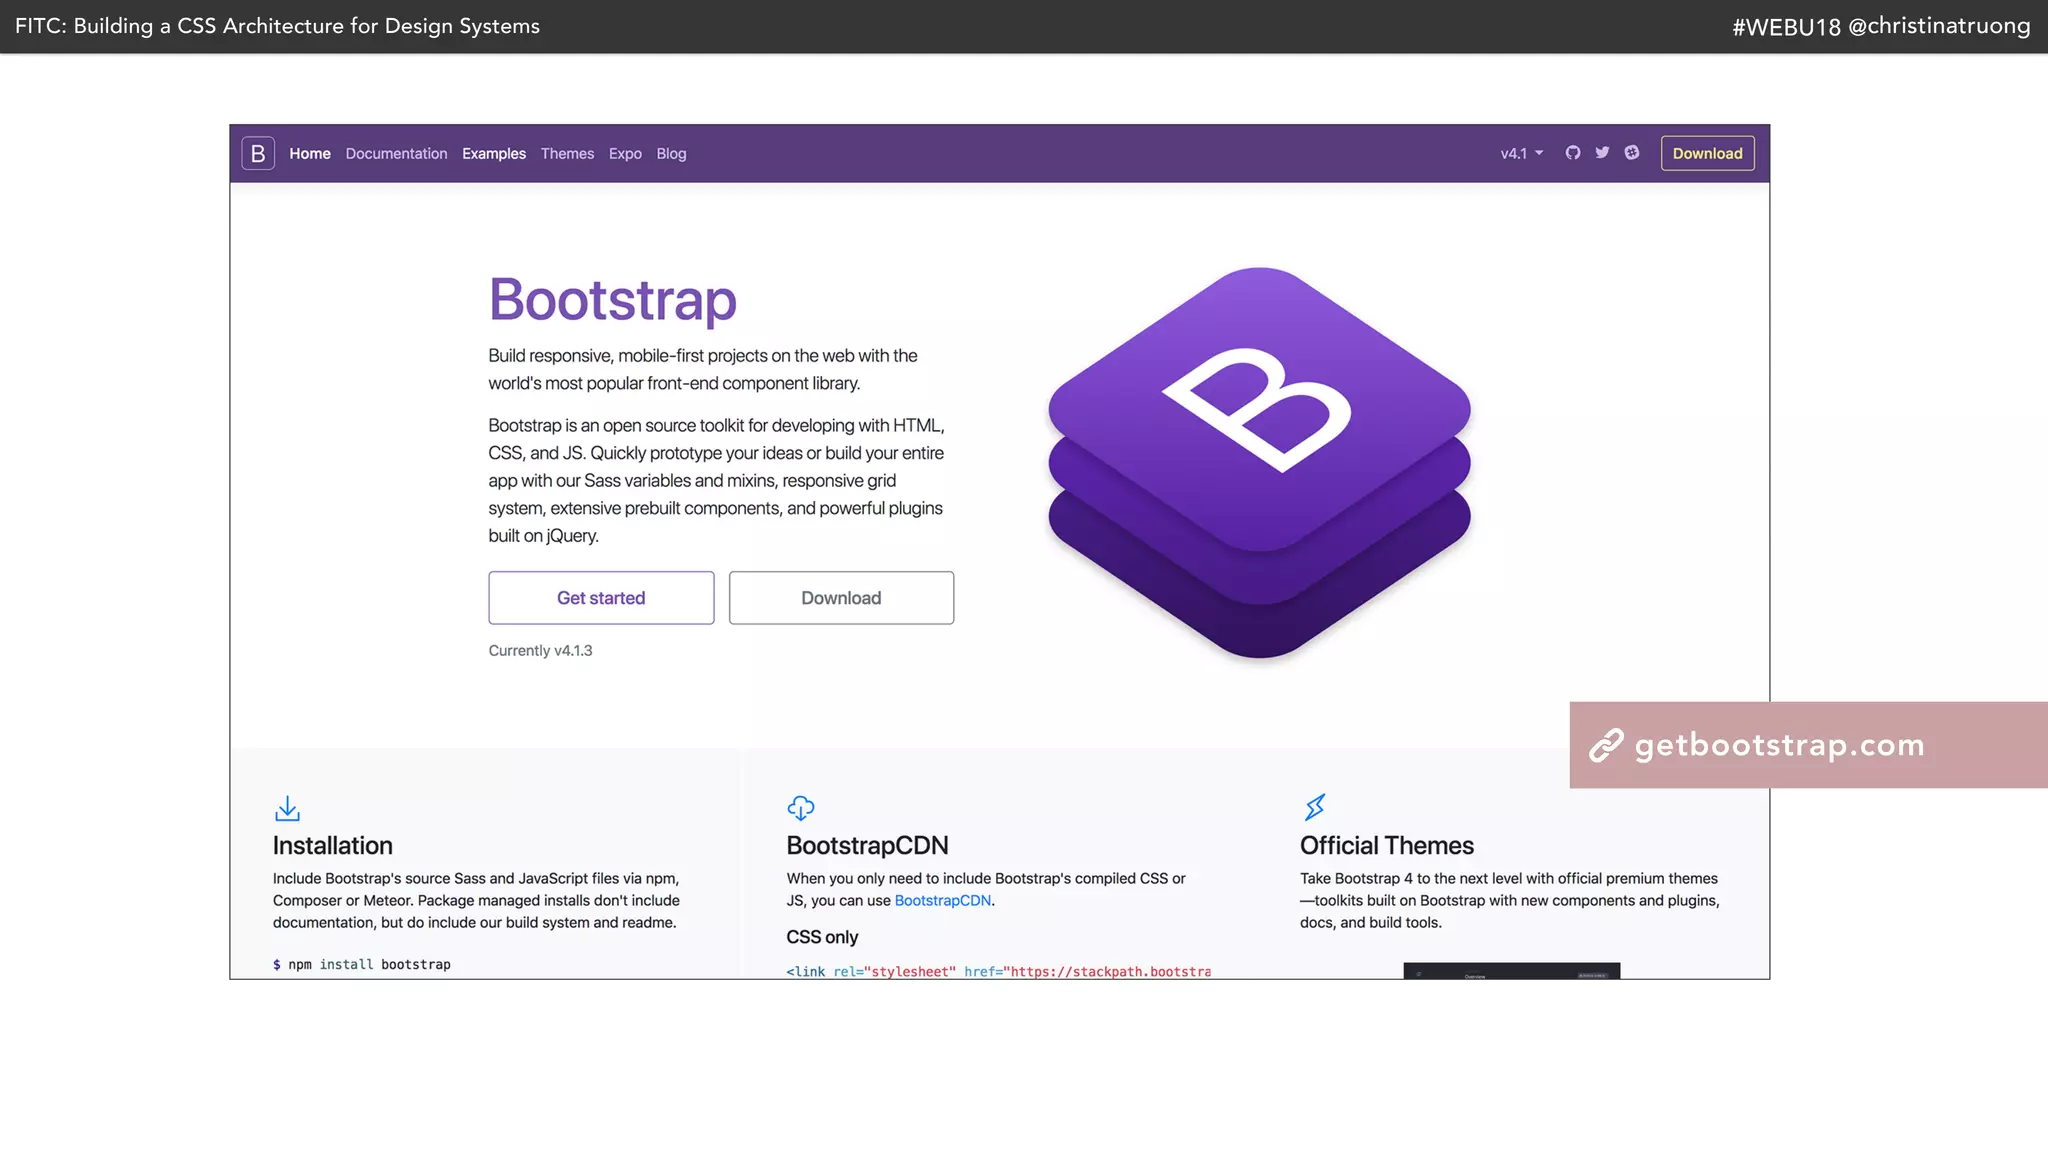Viewport: 2048px width, 1152px height.
Task: Open the Themes nav item
Action: pyautogui.click(x=567, y=154)
